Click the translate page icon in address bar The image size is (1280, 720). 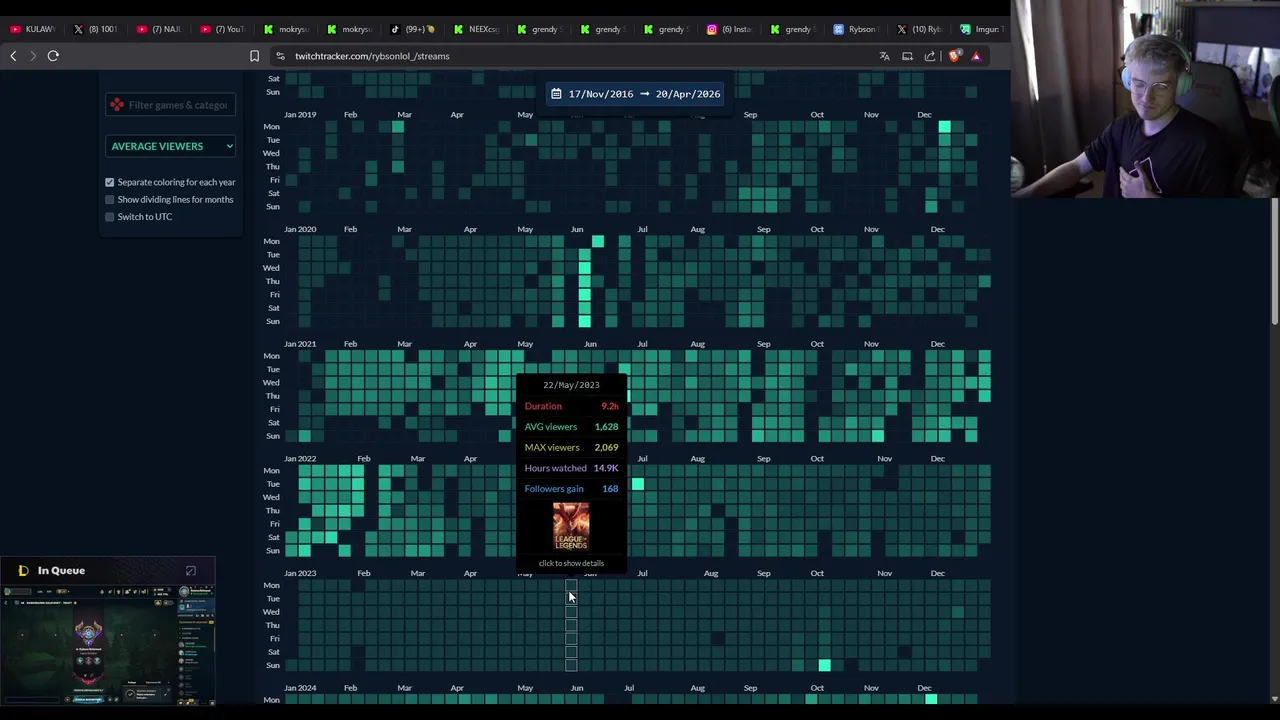tap(884, 56)
